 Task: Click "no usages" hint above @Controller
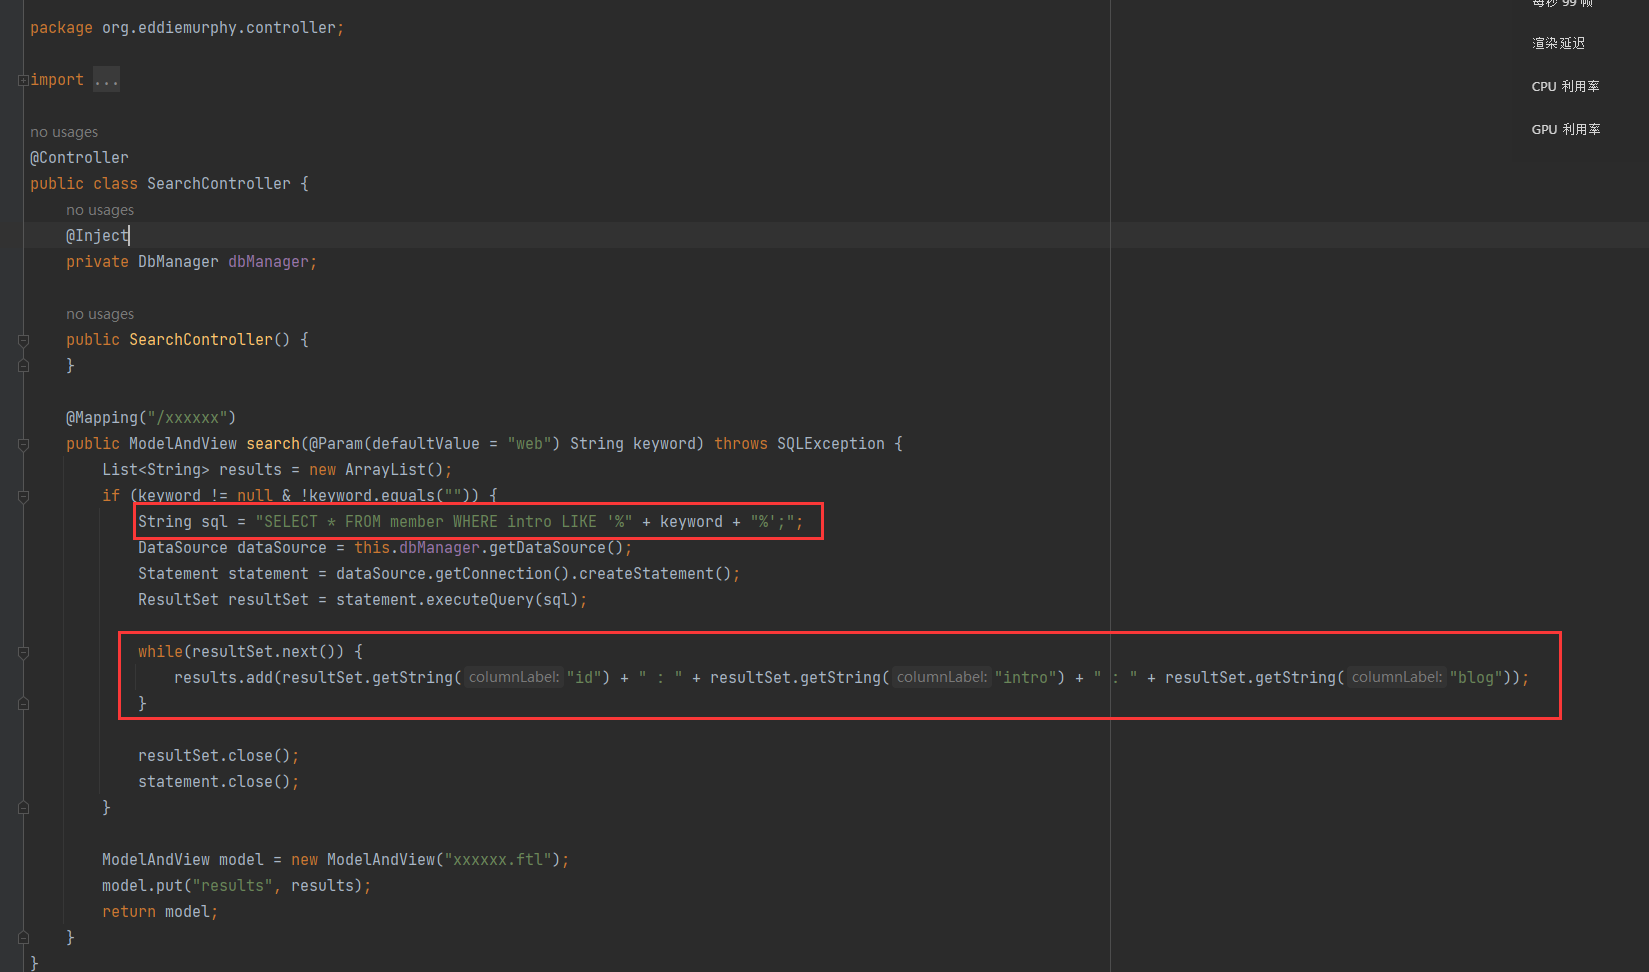tap(64, 132)
